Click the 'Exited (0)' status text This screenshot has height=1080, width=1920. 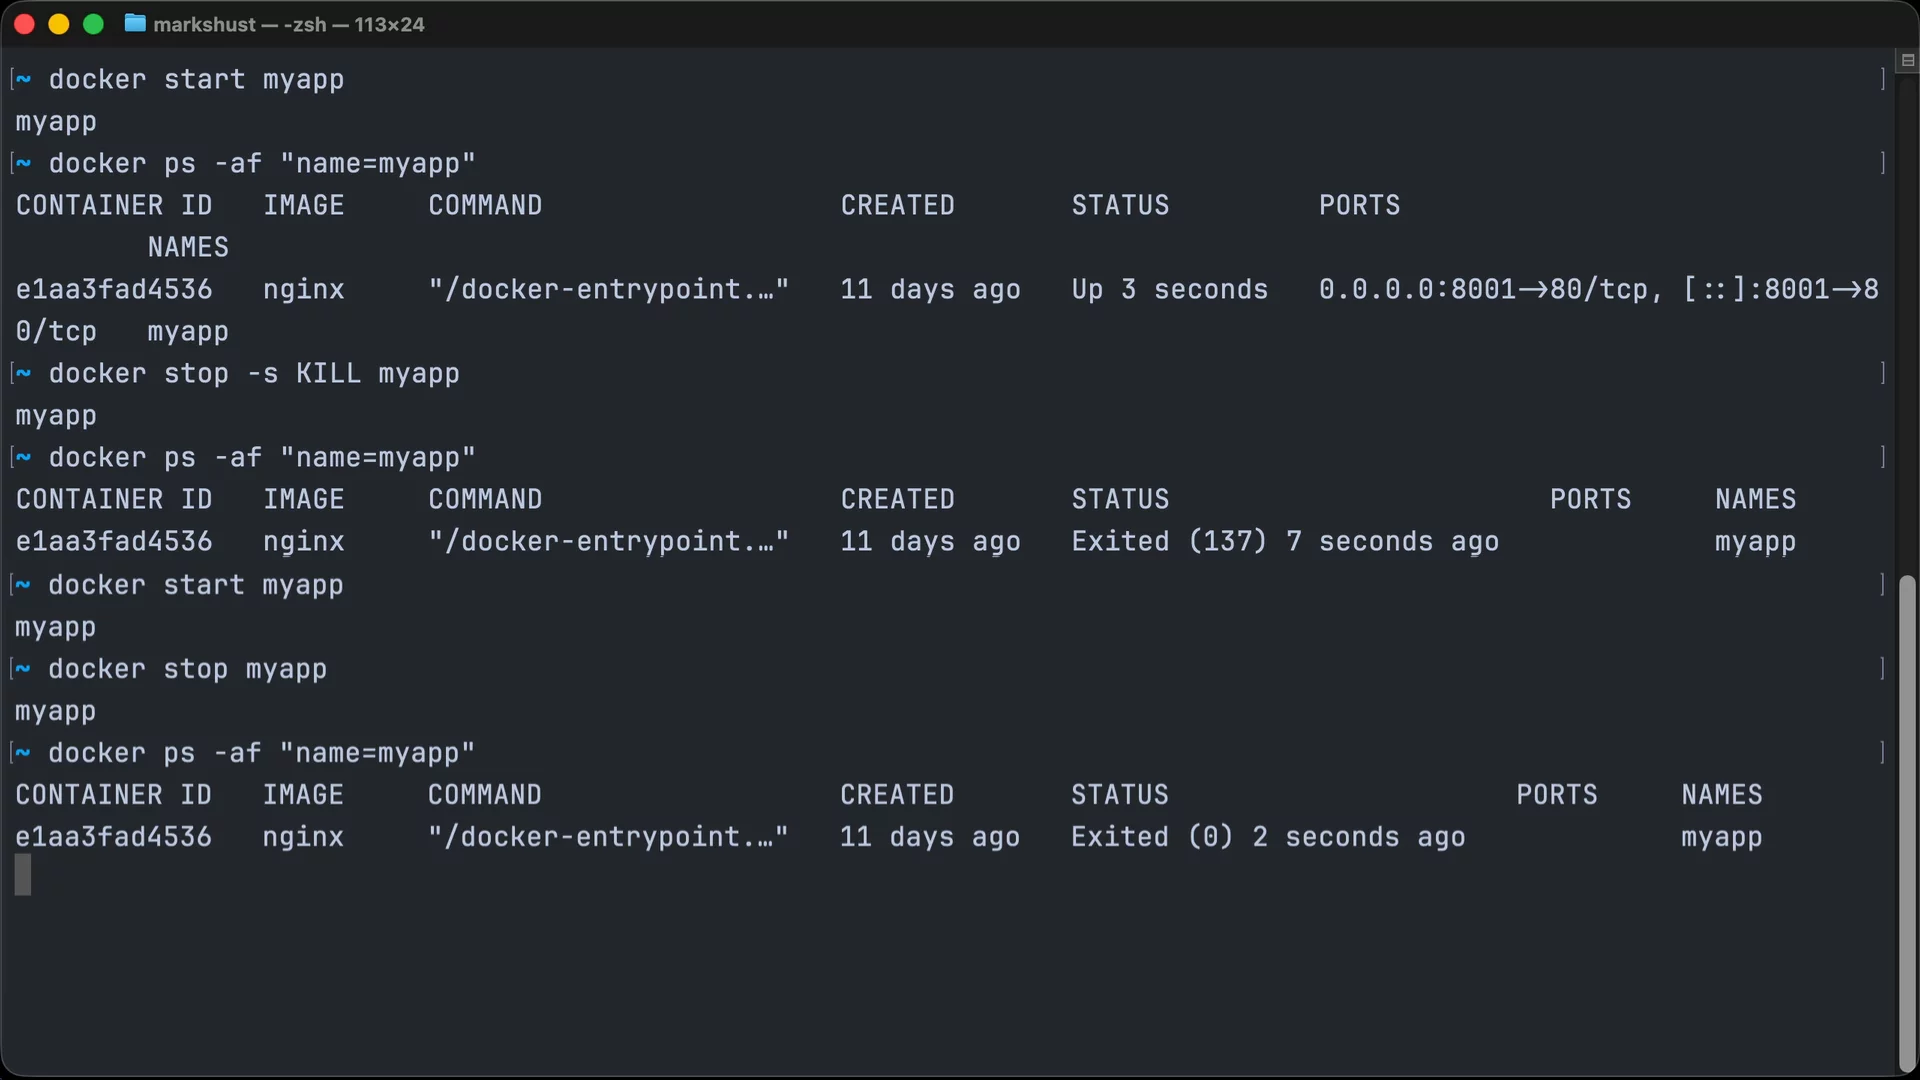coord(1152,837)
